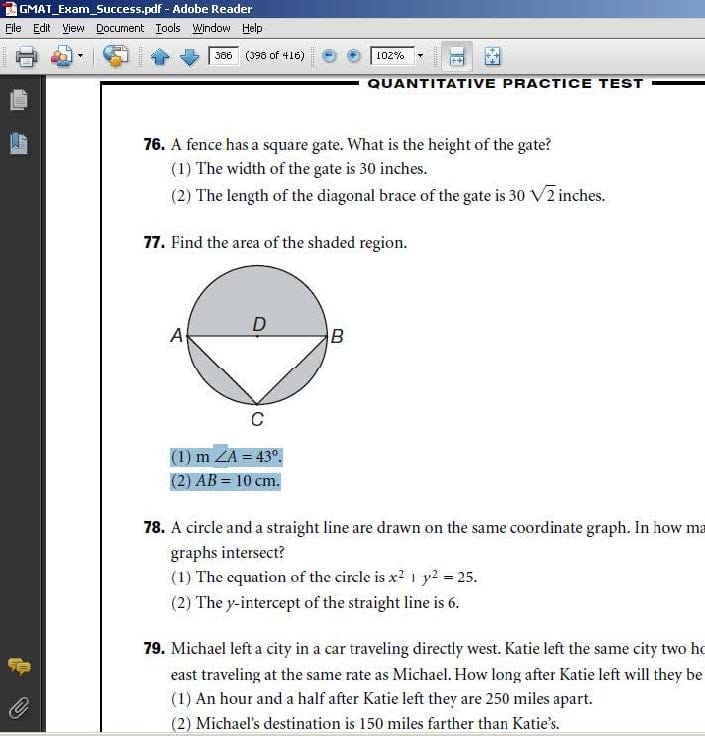Click the zoom in plus button
705x736 pixels.
pyautogui.click(x=353, y=56)
